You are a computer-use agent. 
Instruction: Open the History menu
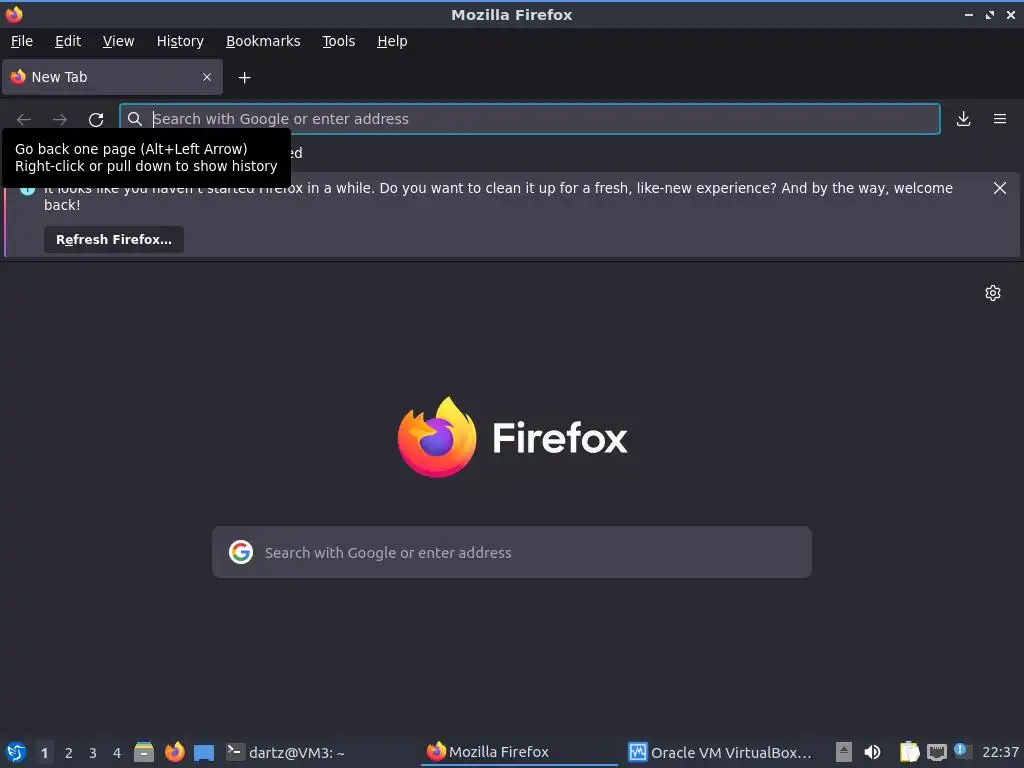point(180,41)
